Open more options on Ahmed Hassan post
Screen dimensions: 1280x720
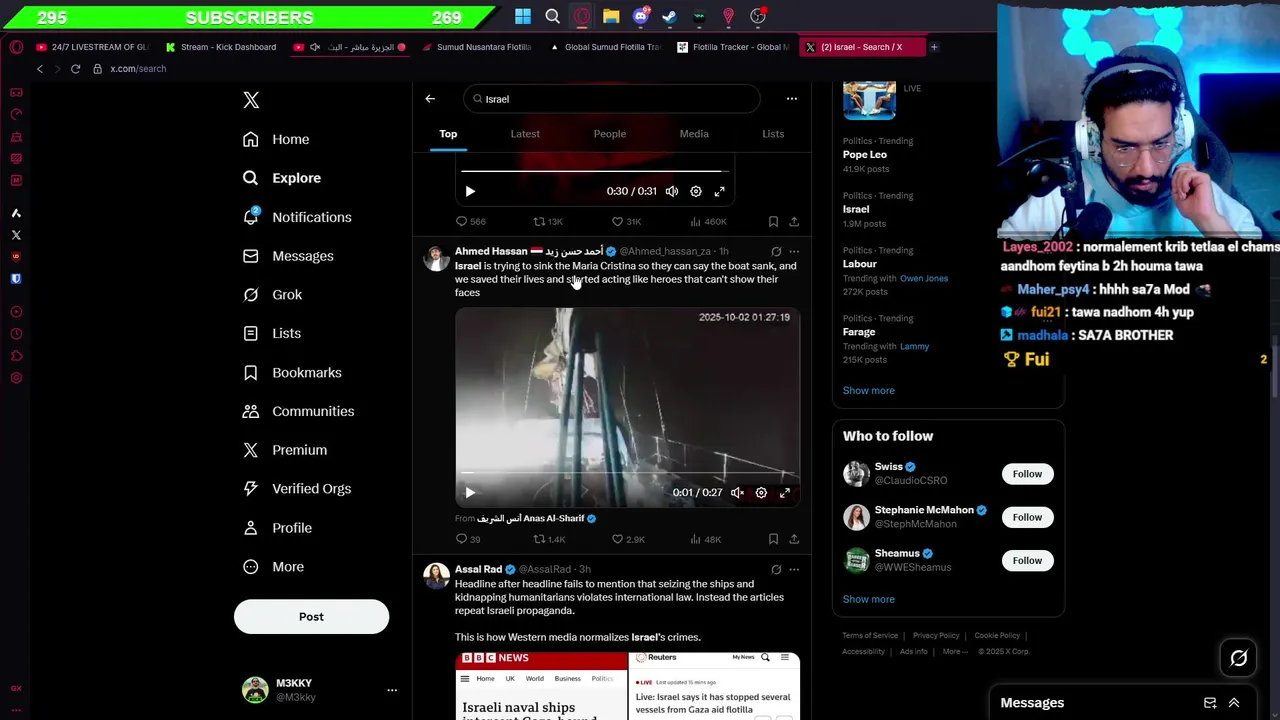coord(794,252)
